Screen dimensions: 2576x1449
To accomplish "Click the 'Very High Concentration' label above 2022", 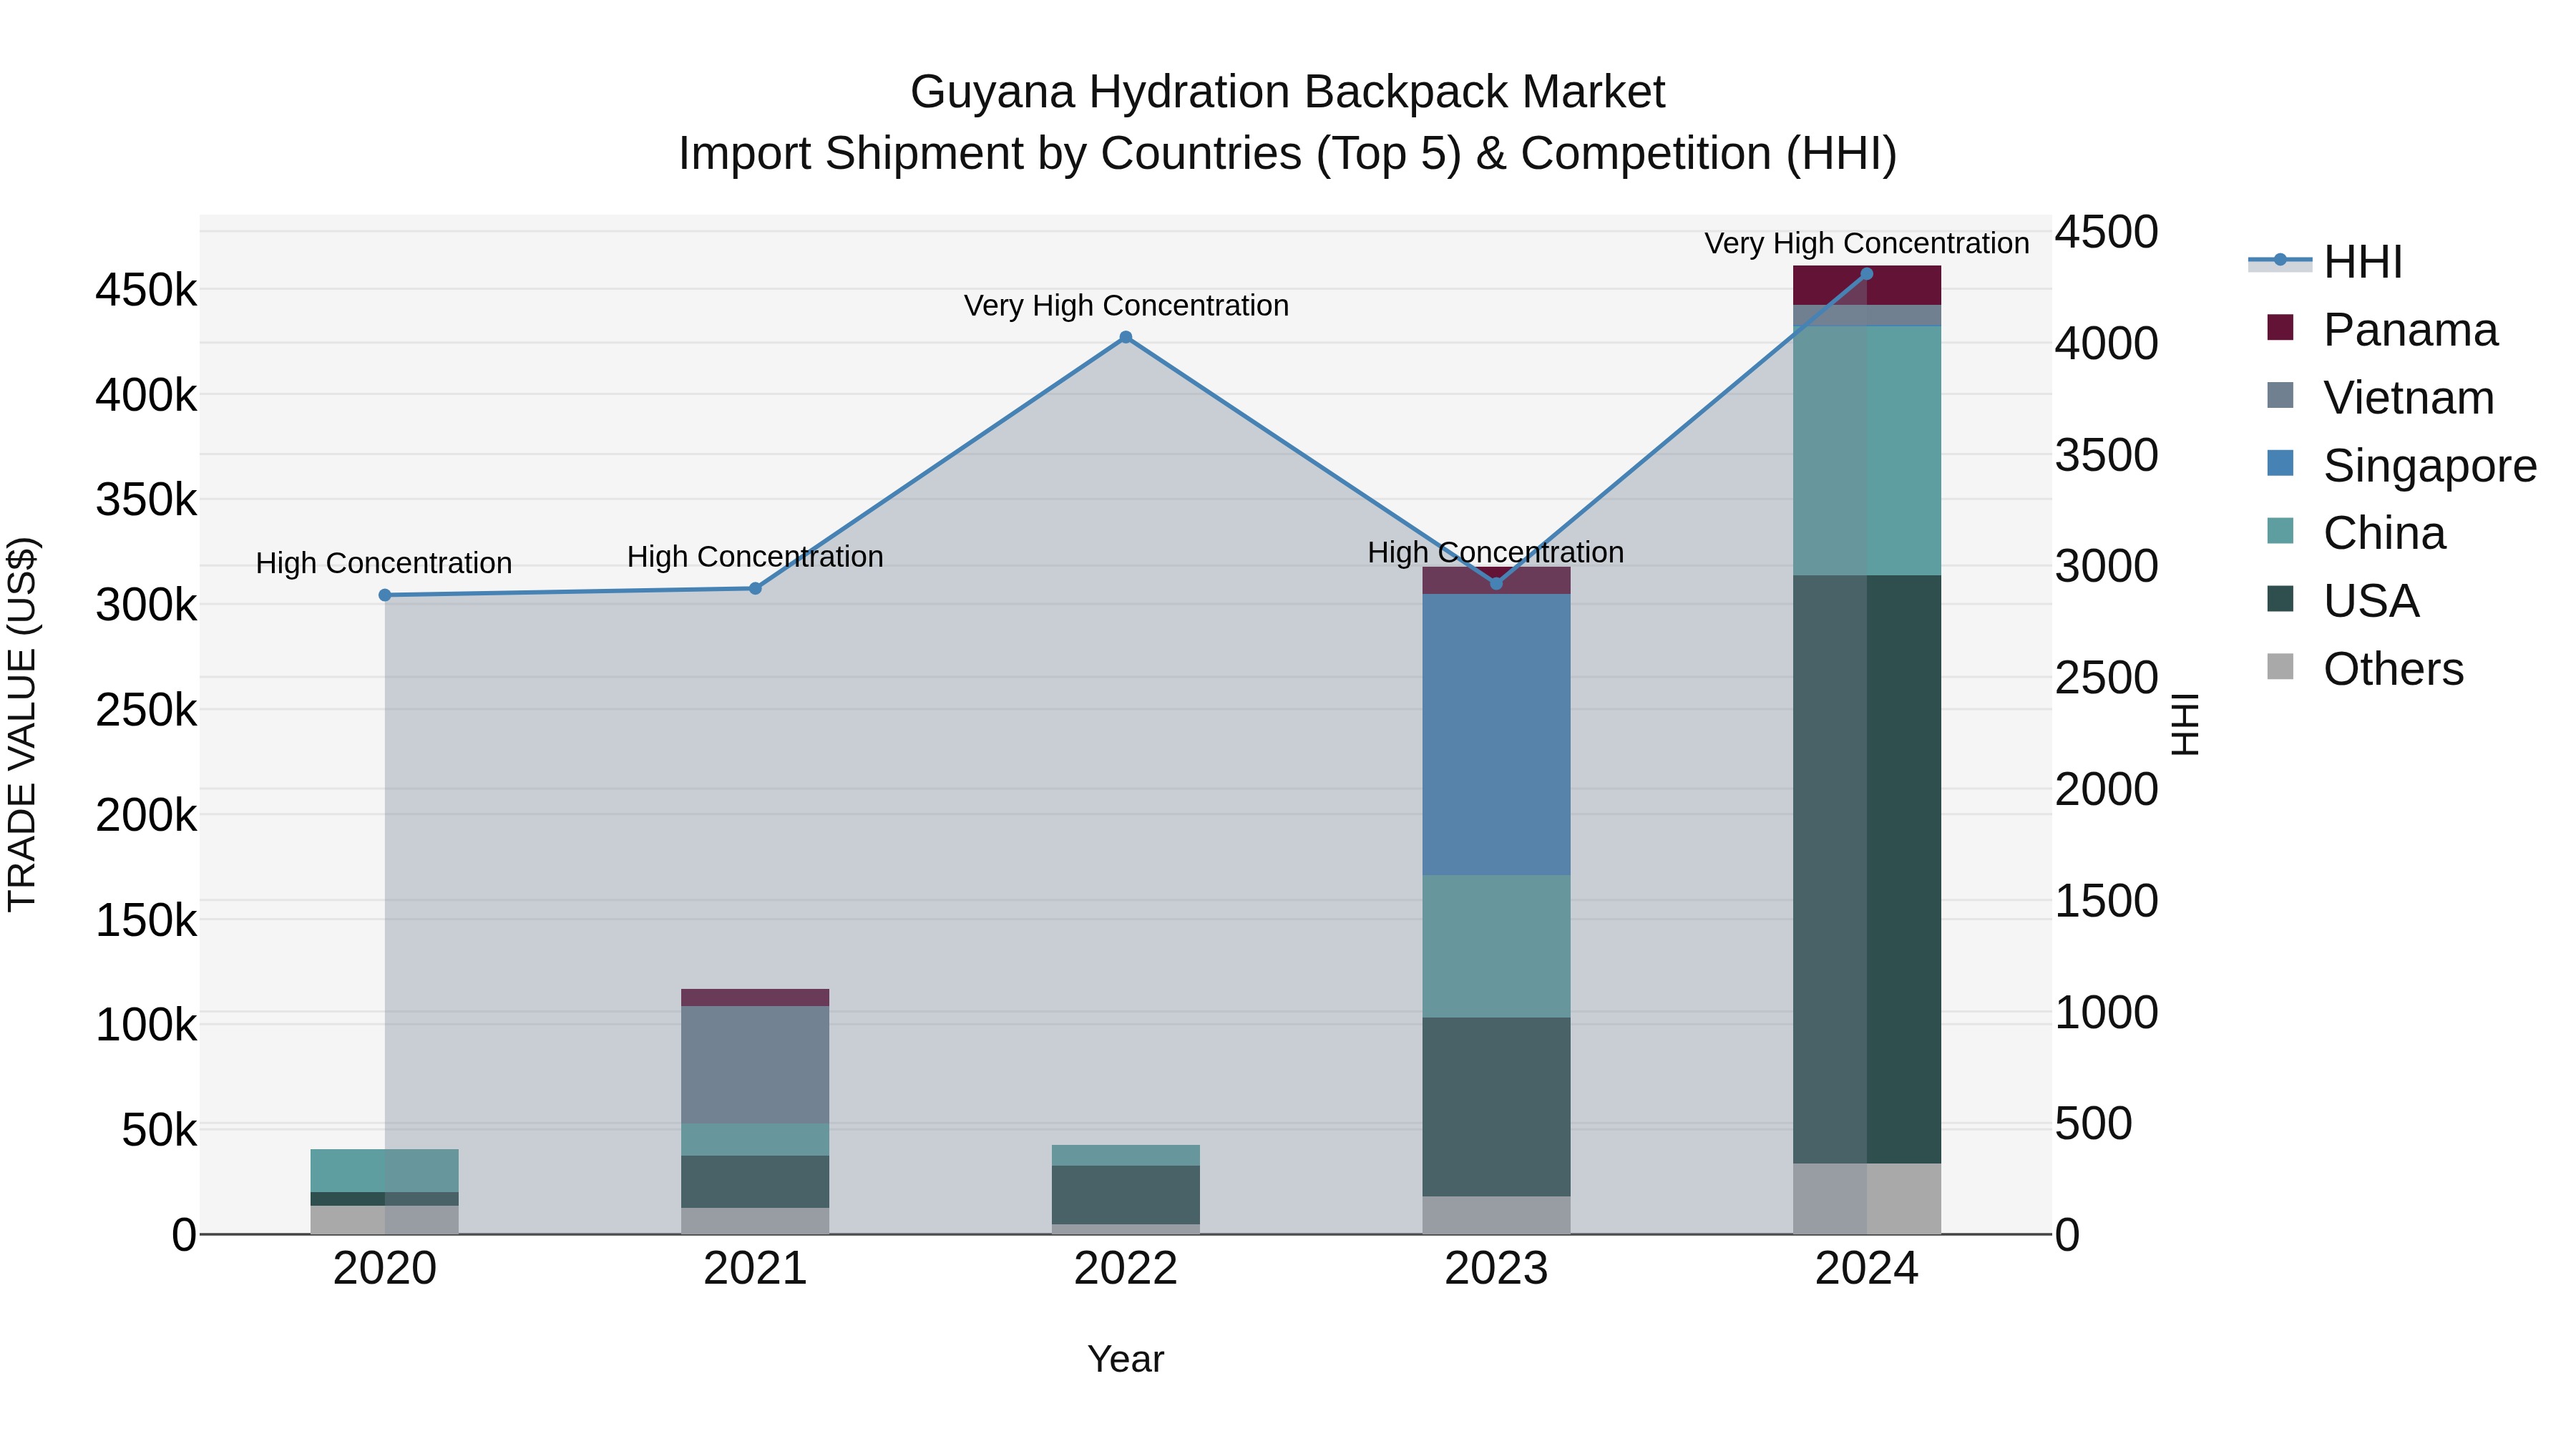I will pos(1126,305).
